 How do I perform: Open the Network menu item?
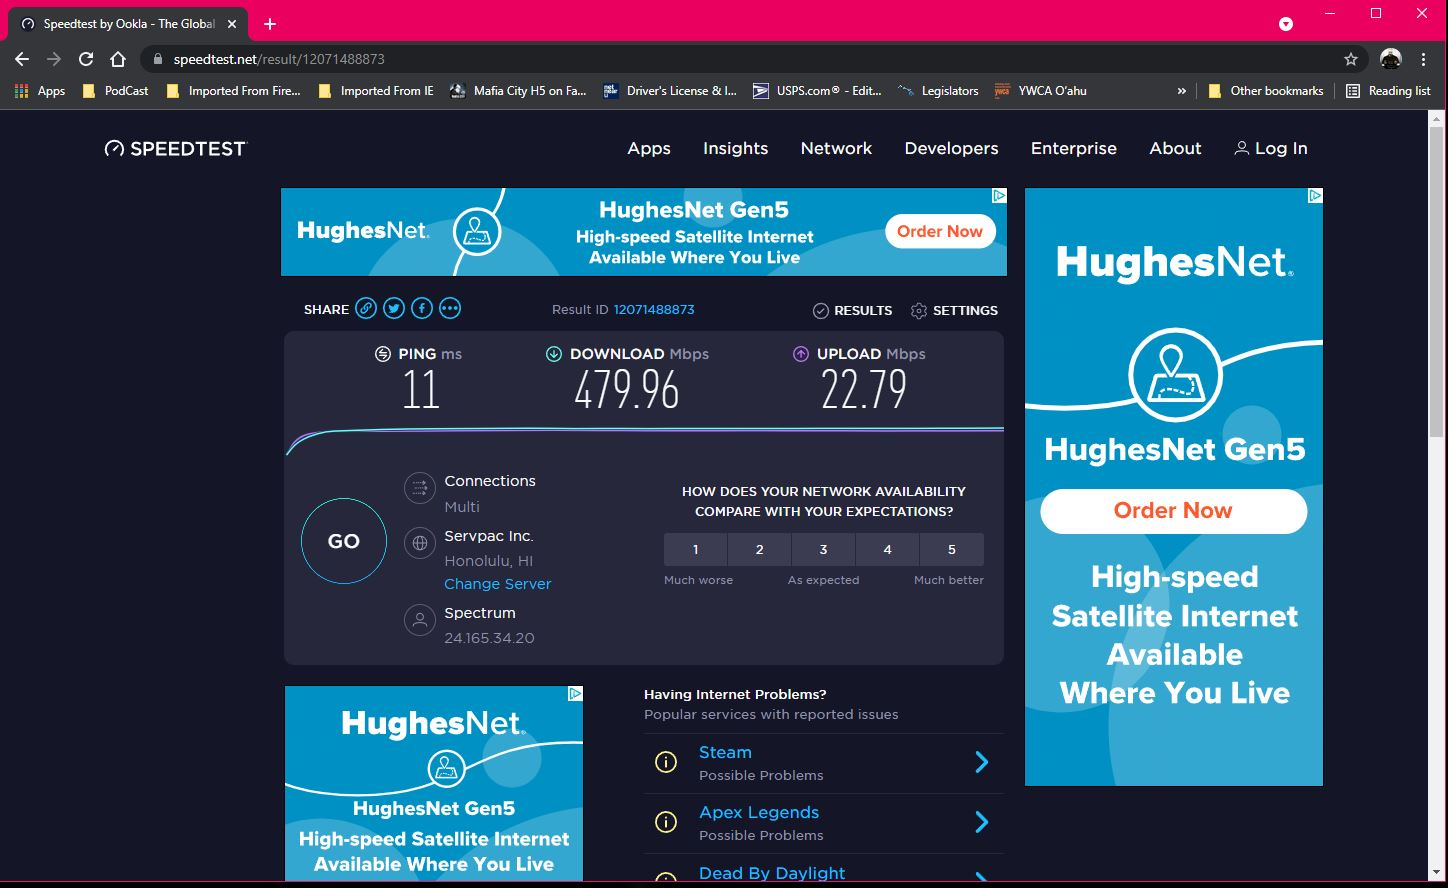(x=836, y=149)
